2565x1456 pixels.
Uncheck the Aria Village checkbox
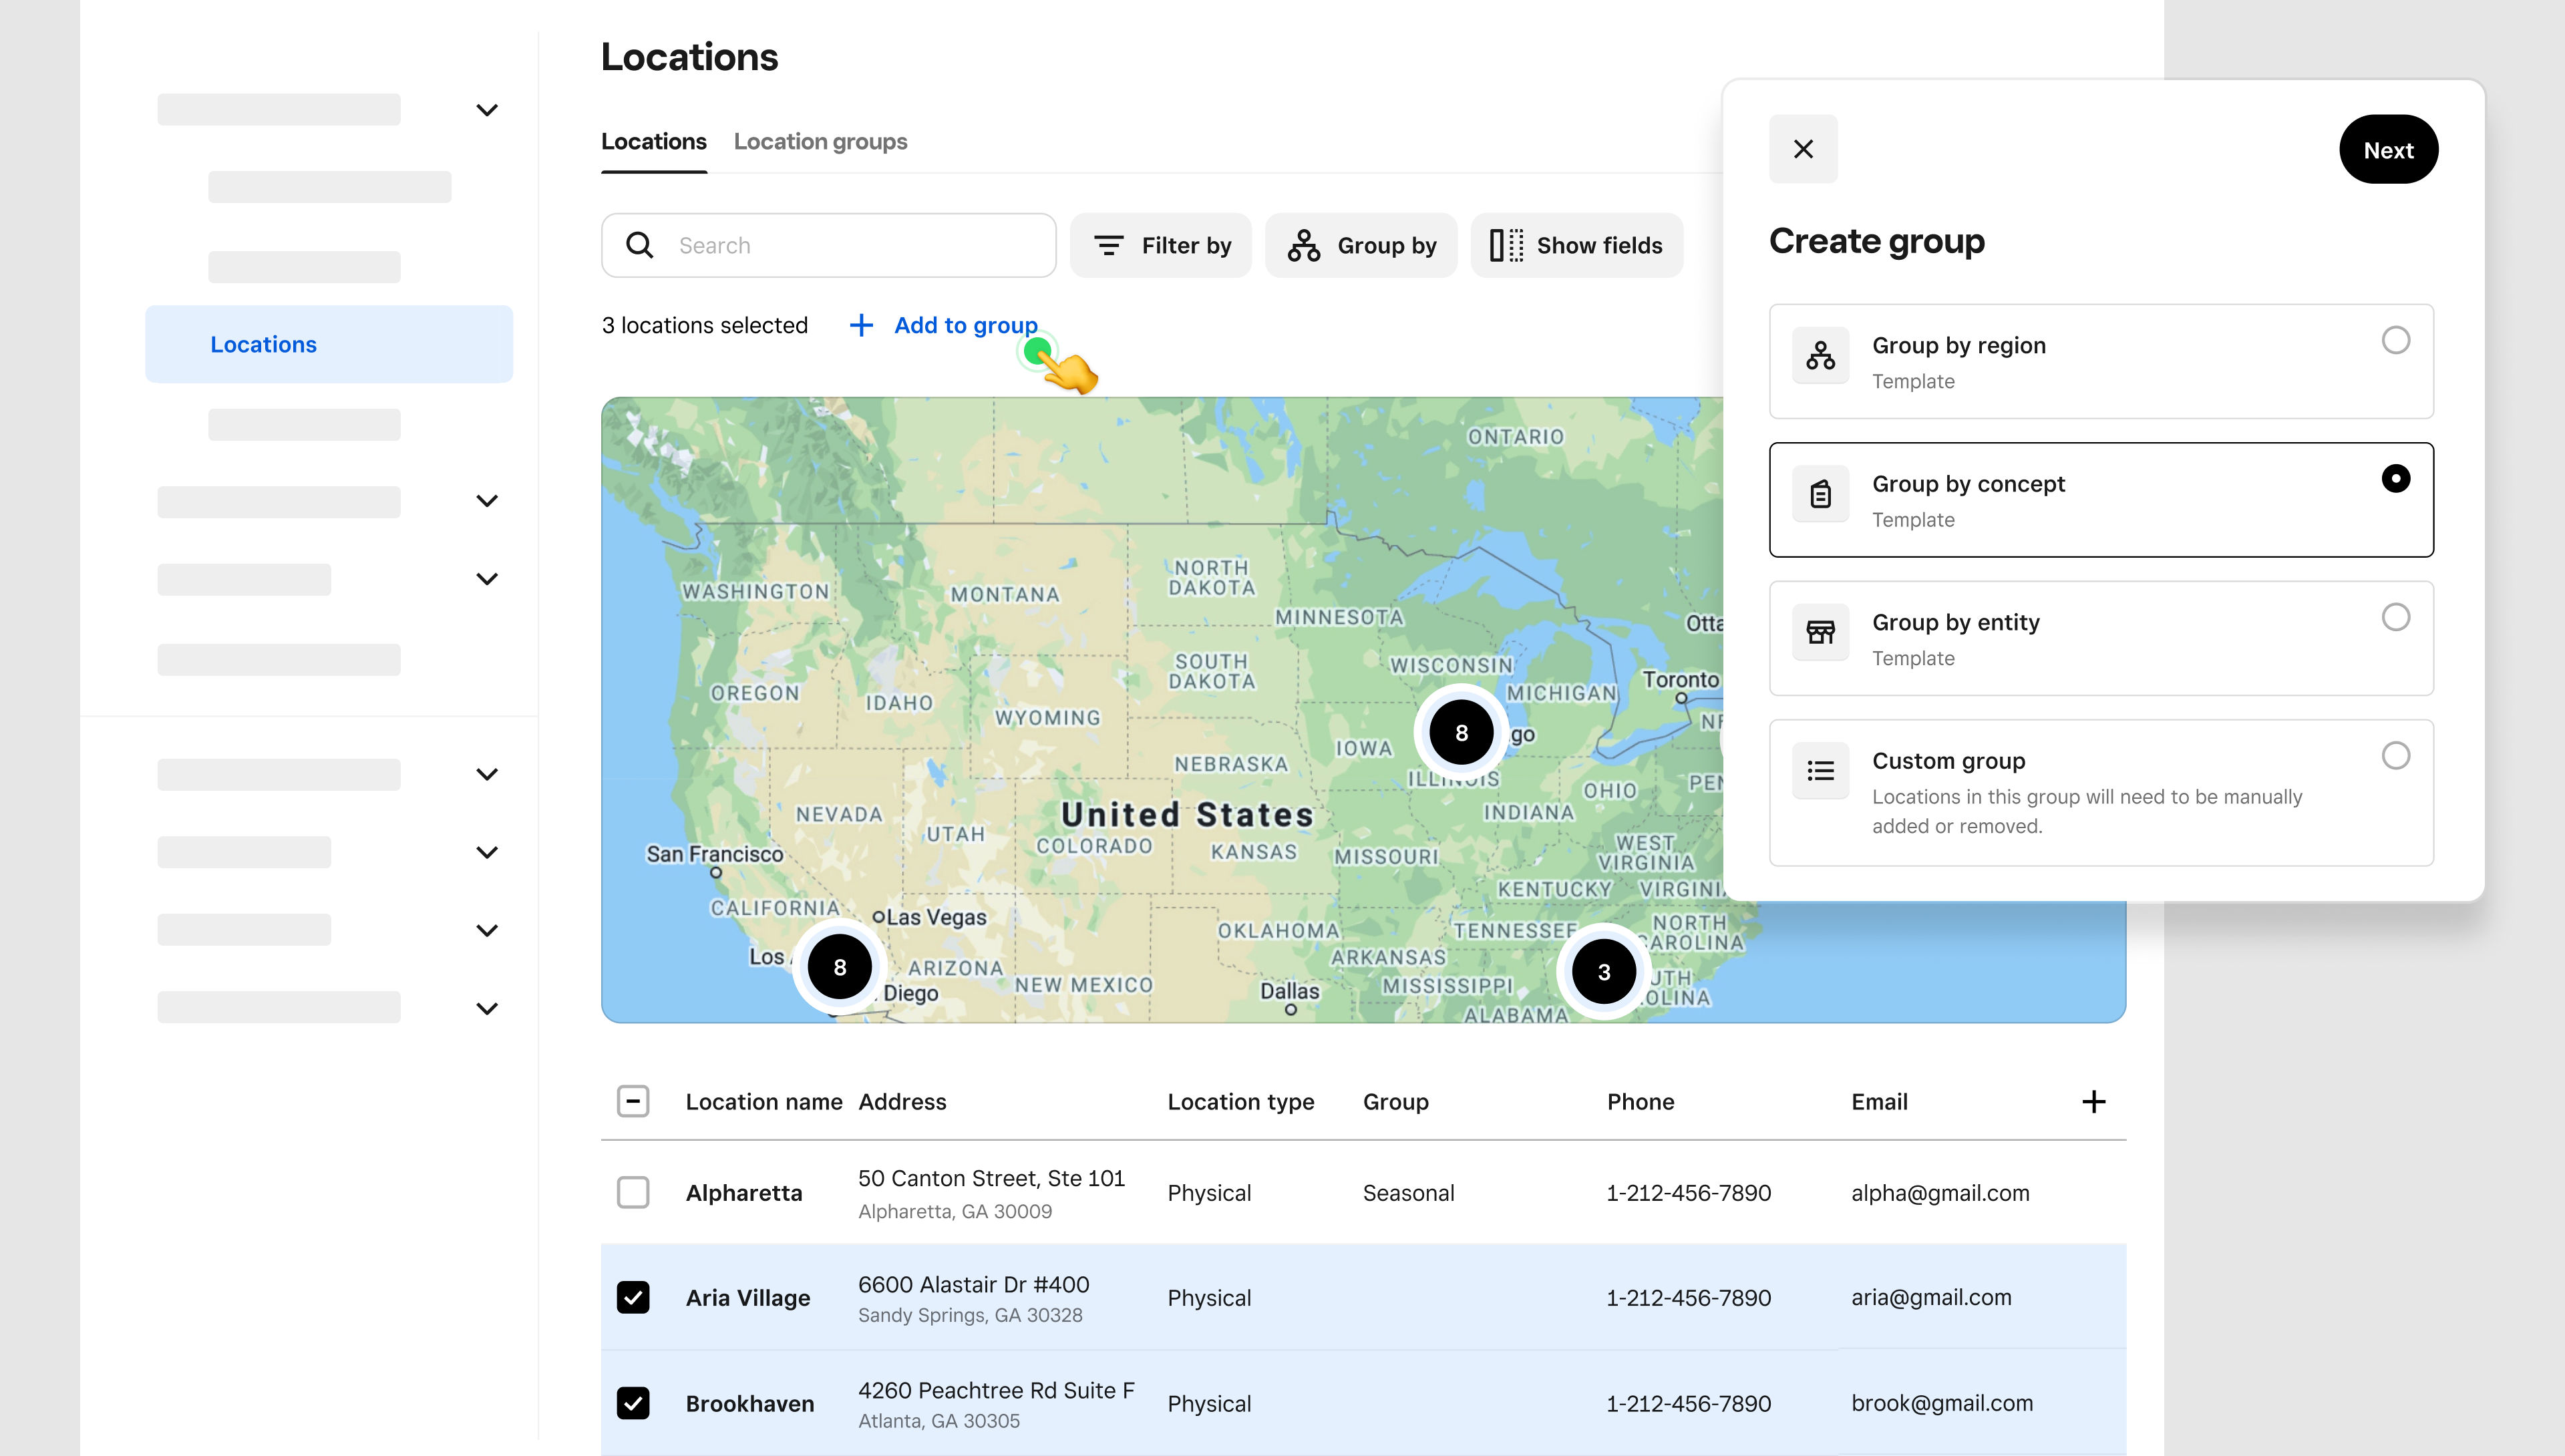[633, 1297]
